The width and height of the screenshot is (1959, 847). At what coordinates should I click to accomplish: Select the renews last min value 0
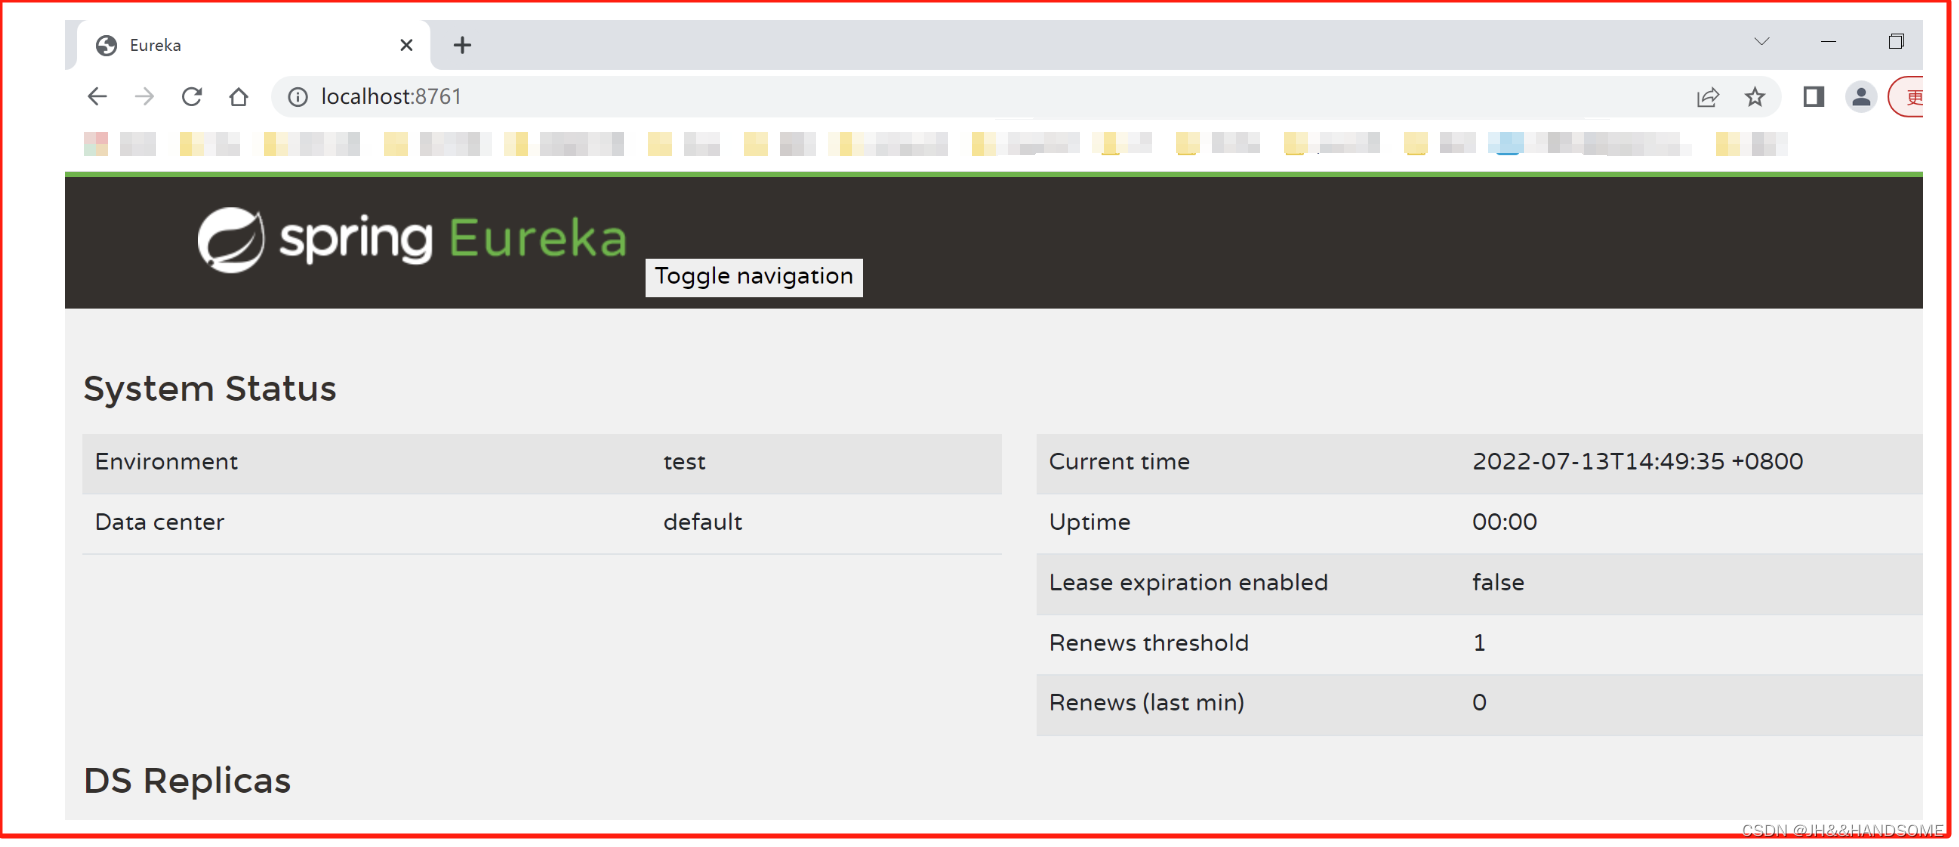(1479, 703)
